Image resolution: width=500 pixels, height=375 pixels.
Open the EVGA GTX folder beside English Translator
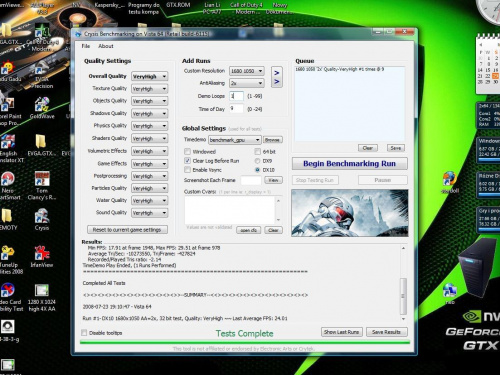coord(42,145)
